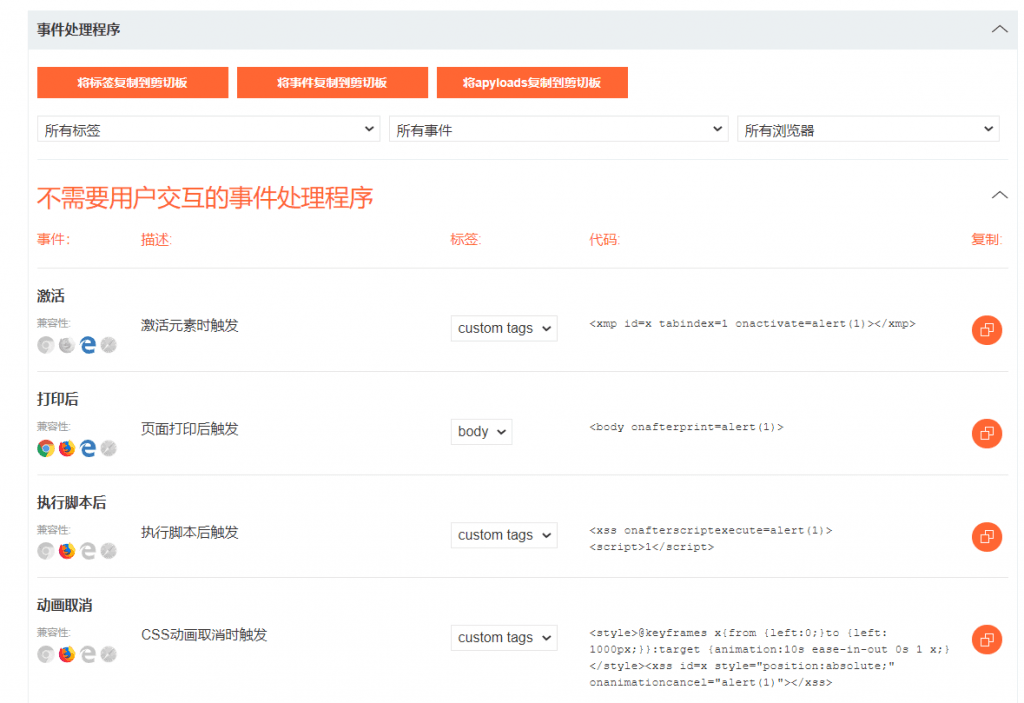Click the Safari icon in the 执行脚本后 row
The image size is (1024, 703).
tap(108, 551)
